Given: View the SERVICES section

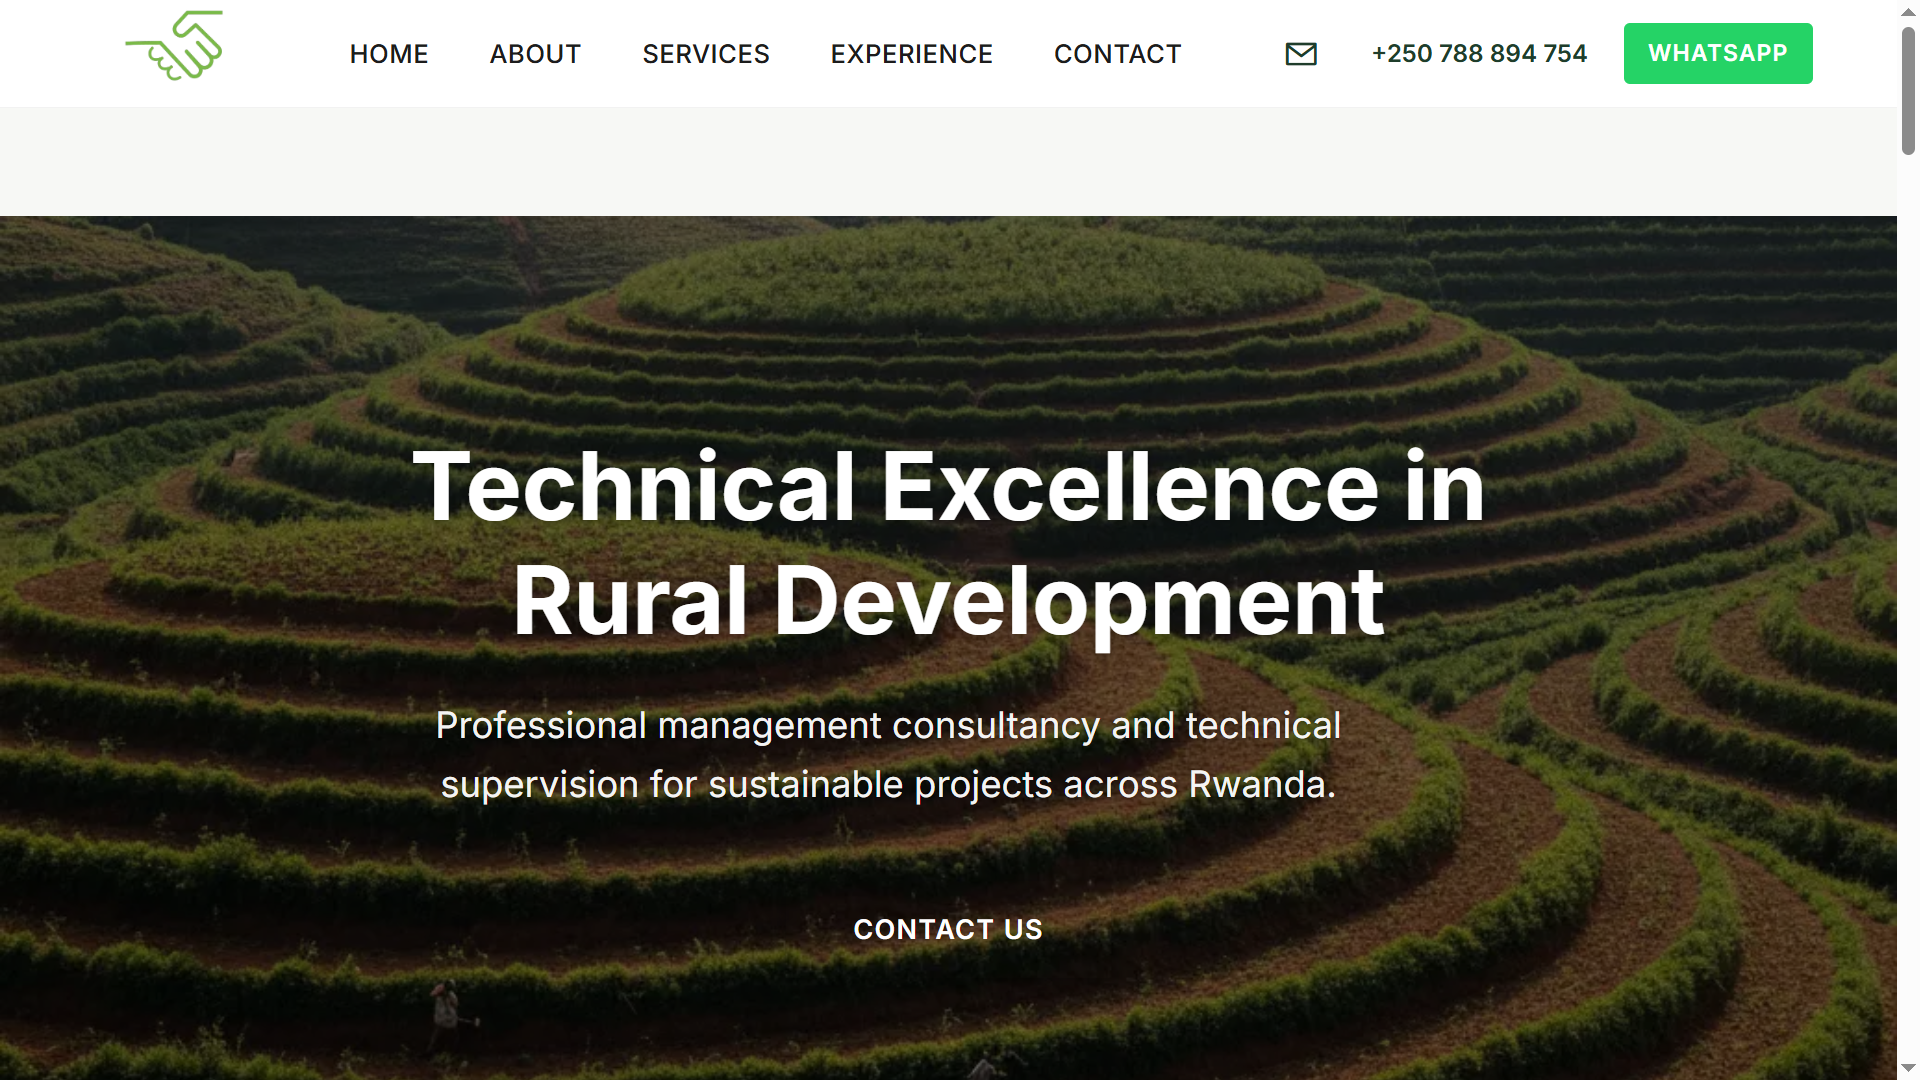Looking at the screenshot, I should (x=706, y=54).
